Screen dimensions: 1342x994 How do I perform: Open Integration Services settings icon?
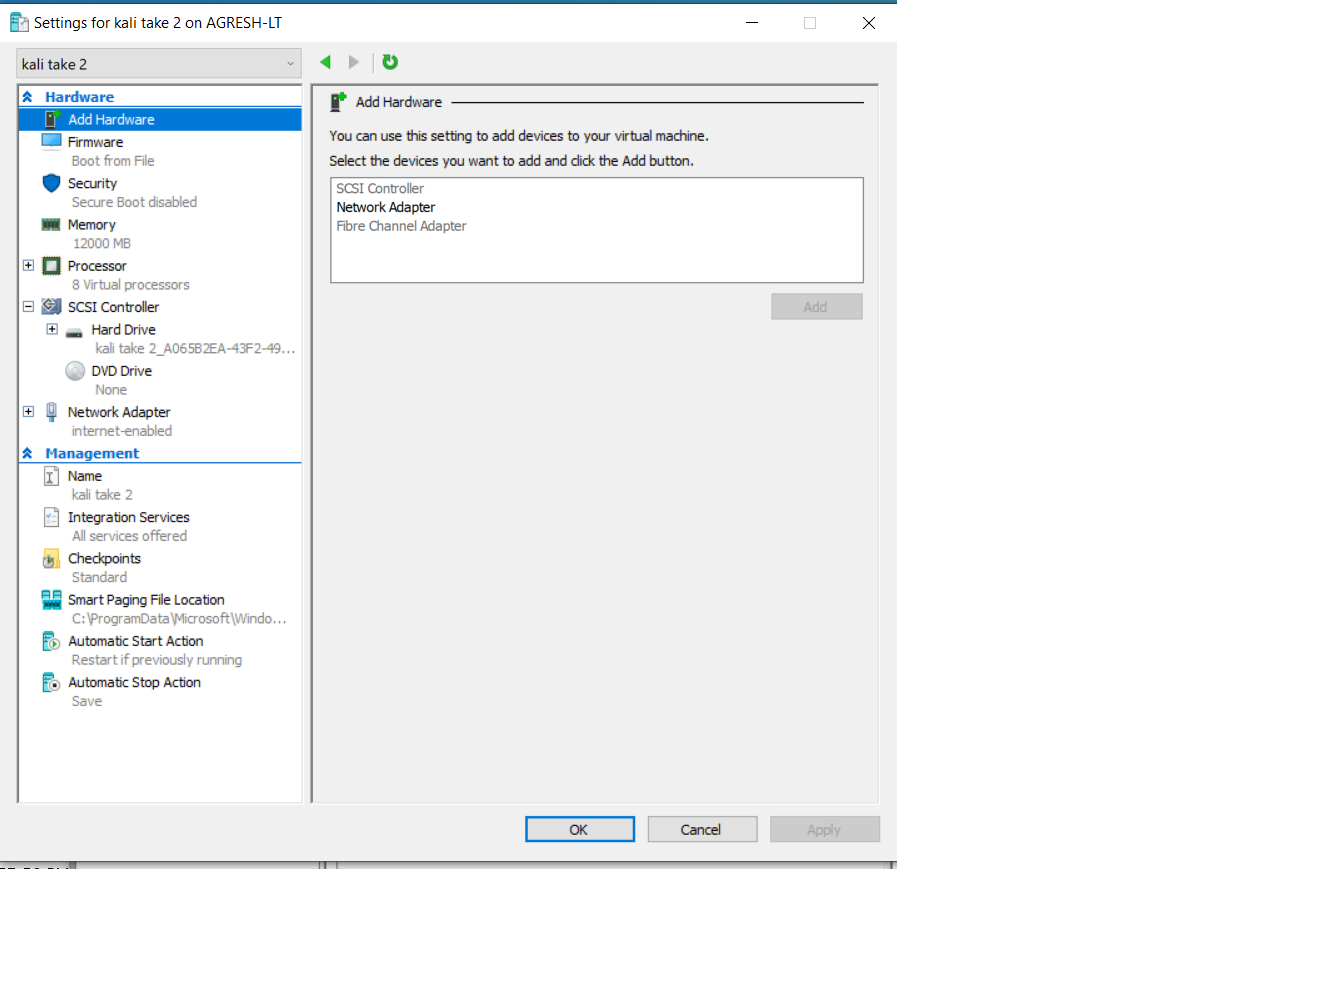[51, 517]
